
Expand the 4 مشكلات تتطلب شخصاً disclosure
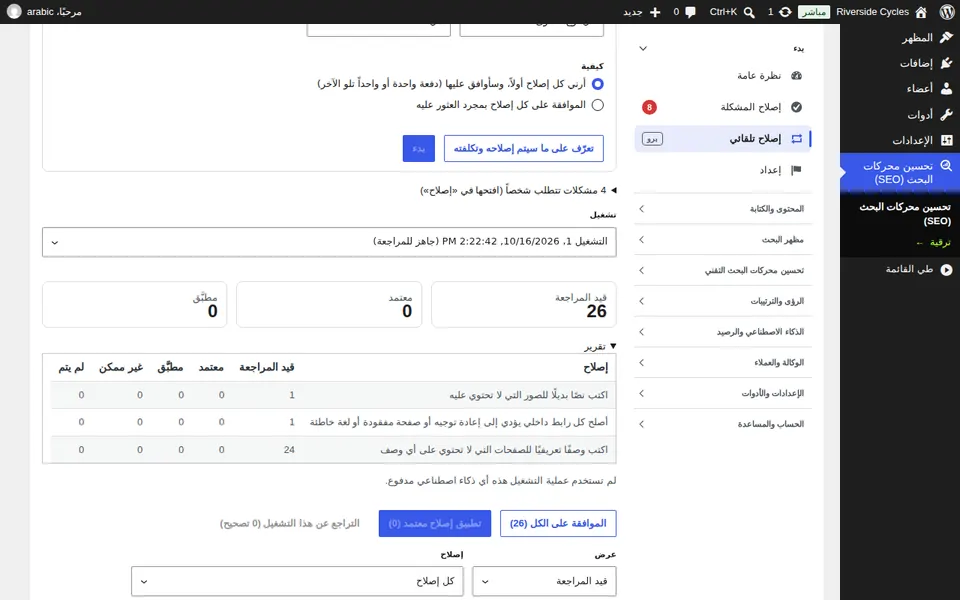[518, 190]
